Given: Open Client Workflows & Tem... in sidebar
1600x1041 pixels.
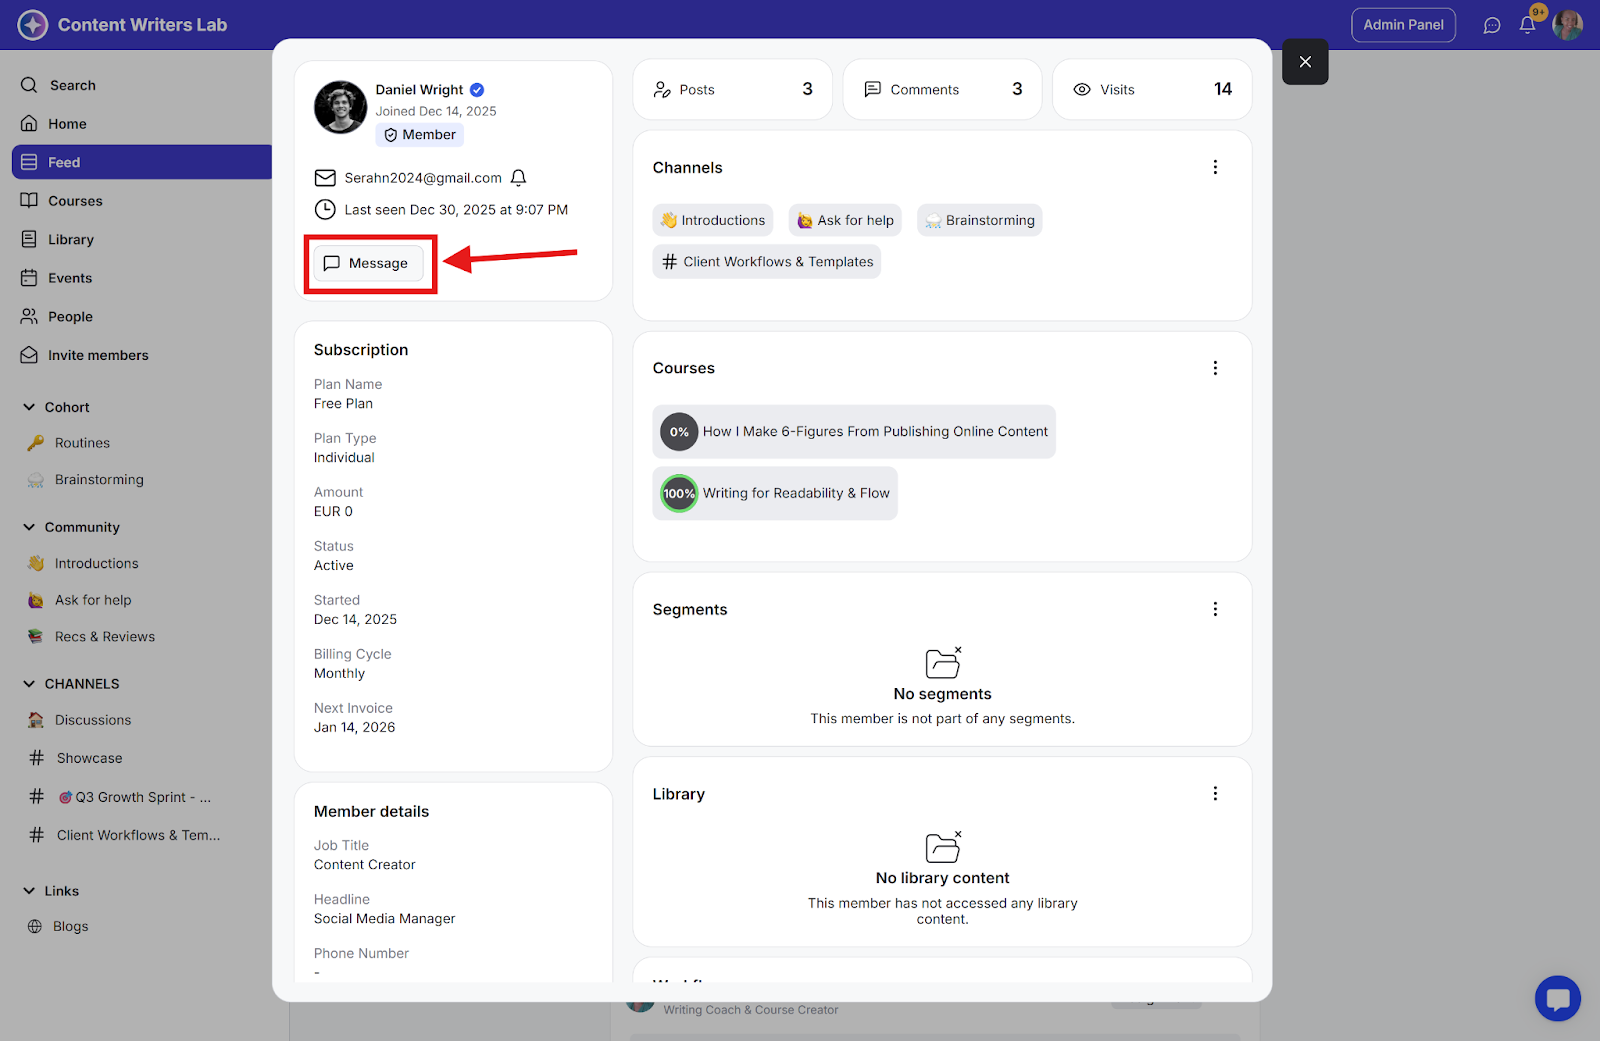Looking at the screenshot, I should [136, 835].
